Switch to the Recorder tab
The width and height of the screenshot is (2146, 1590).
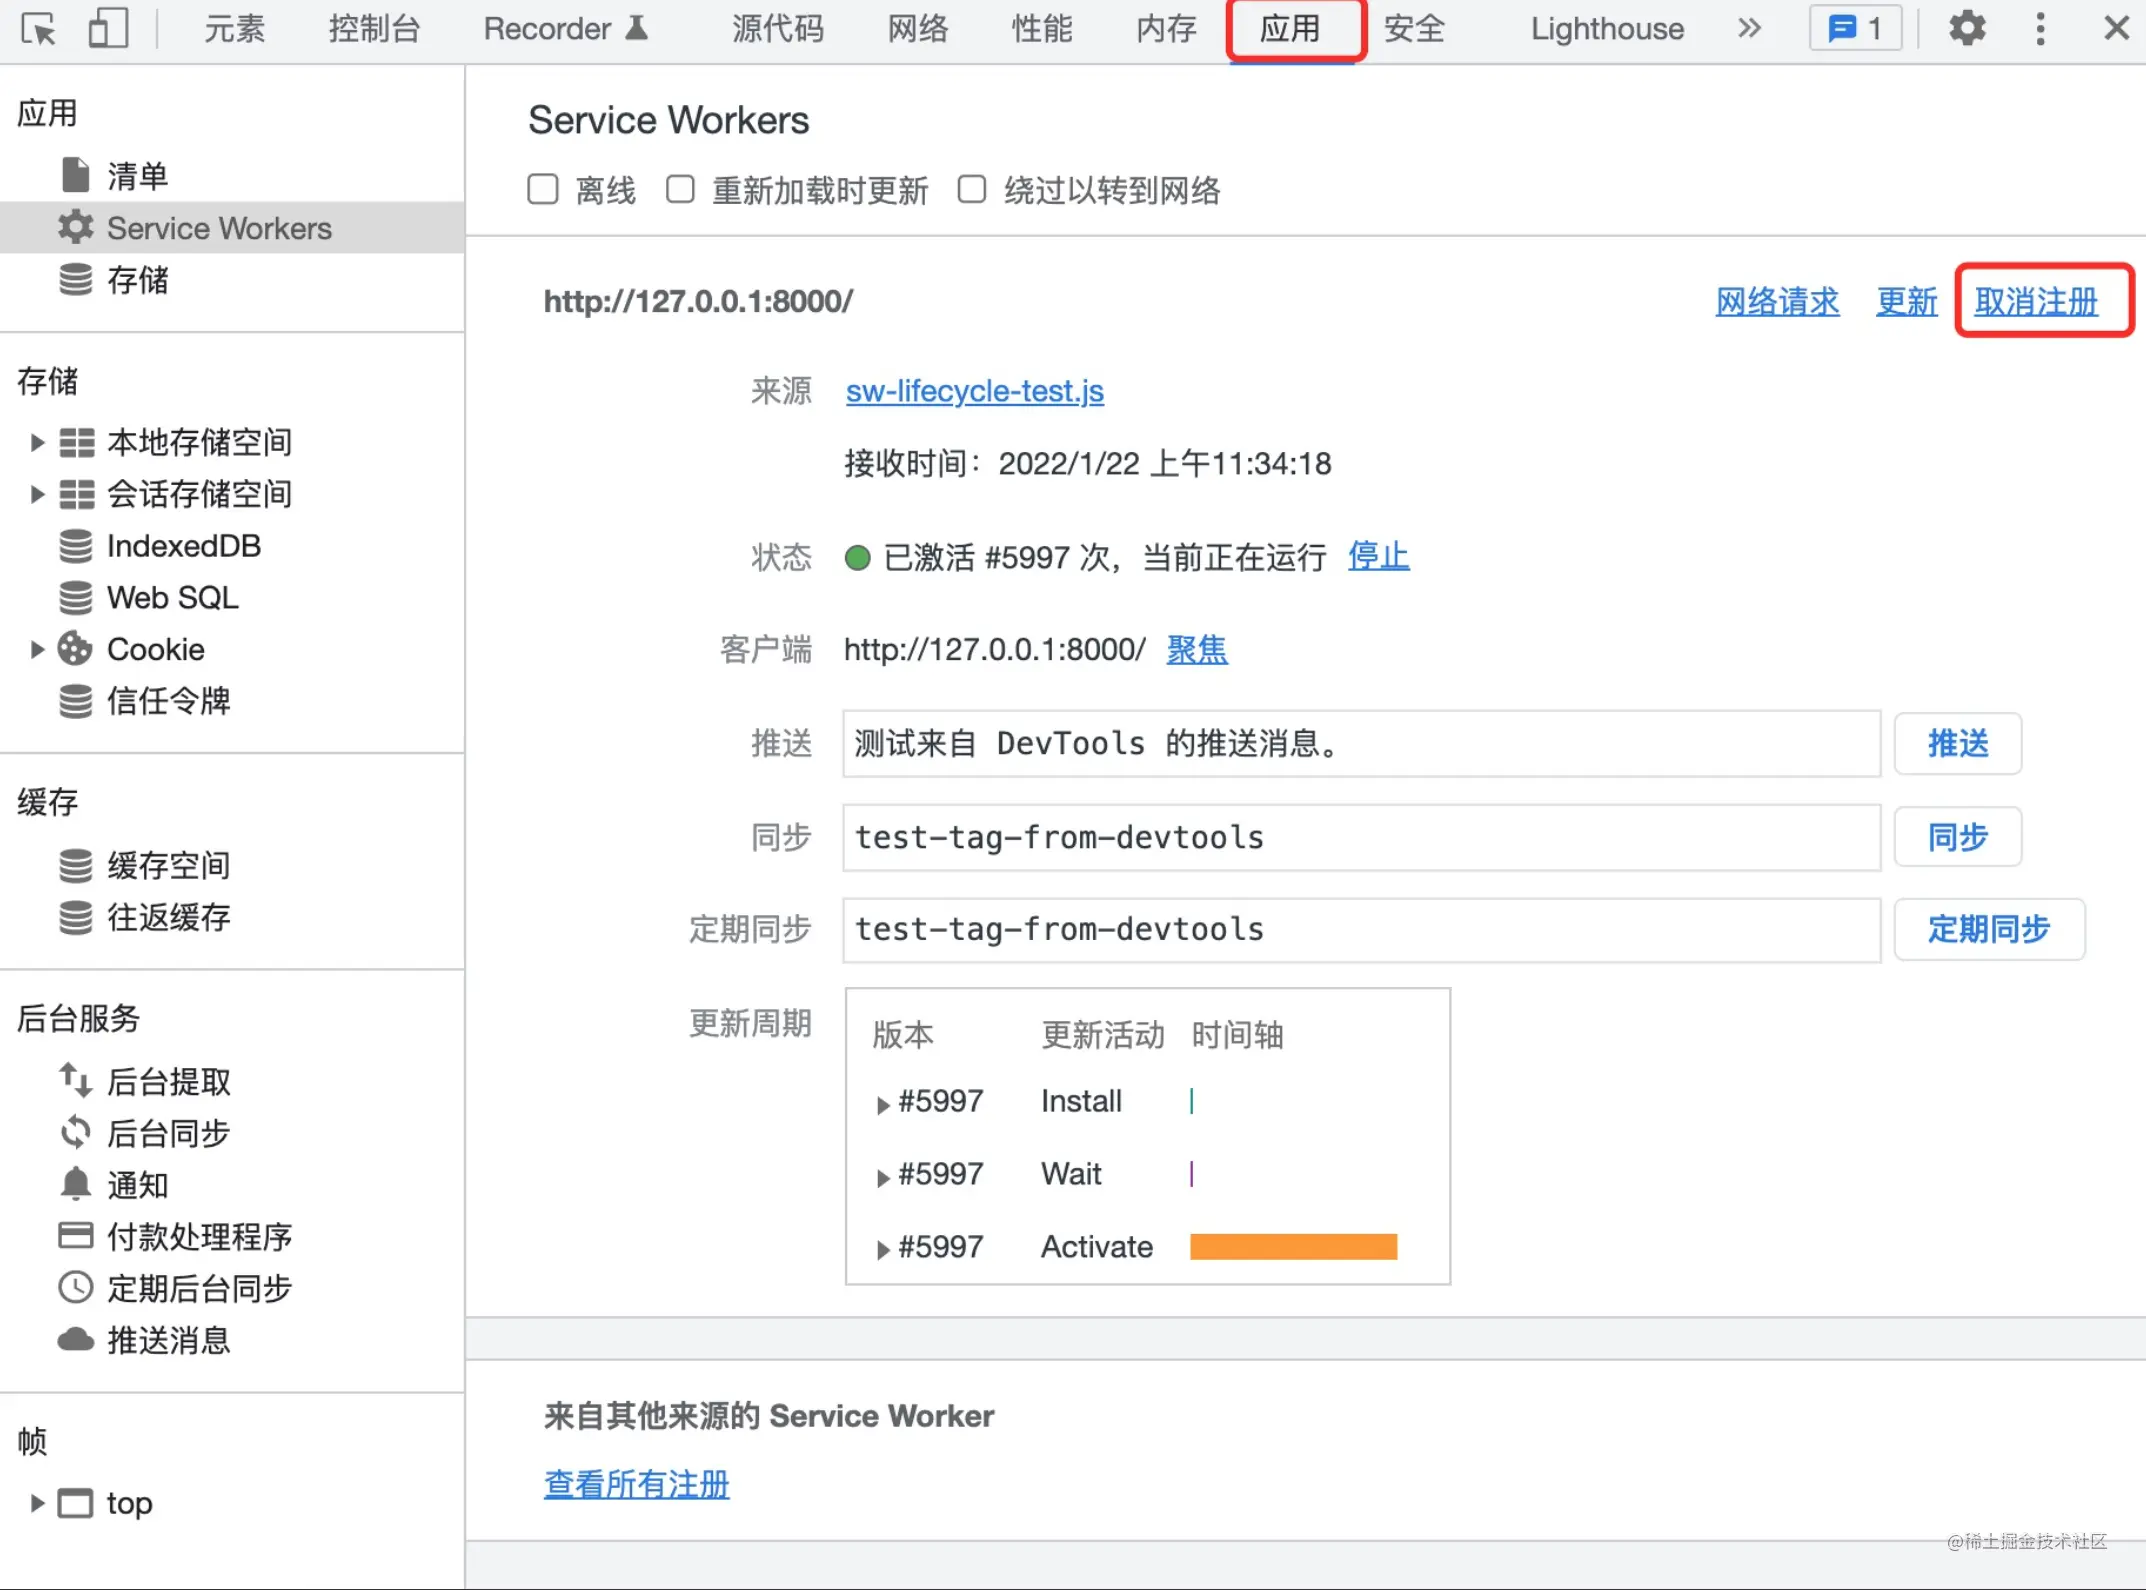pyautogui.click(x=566, y=29)
